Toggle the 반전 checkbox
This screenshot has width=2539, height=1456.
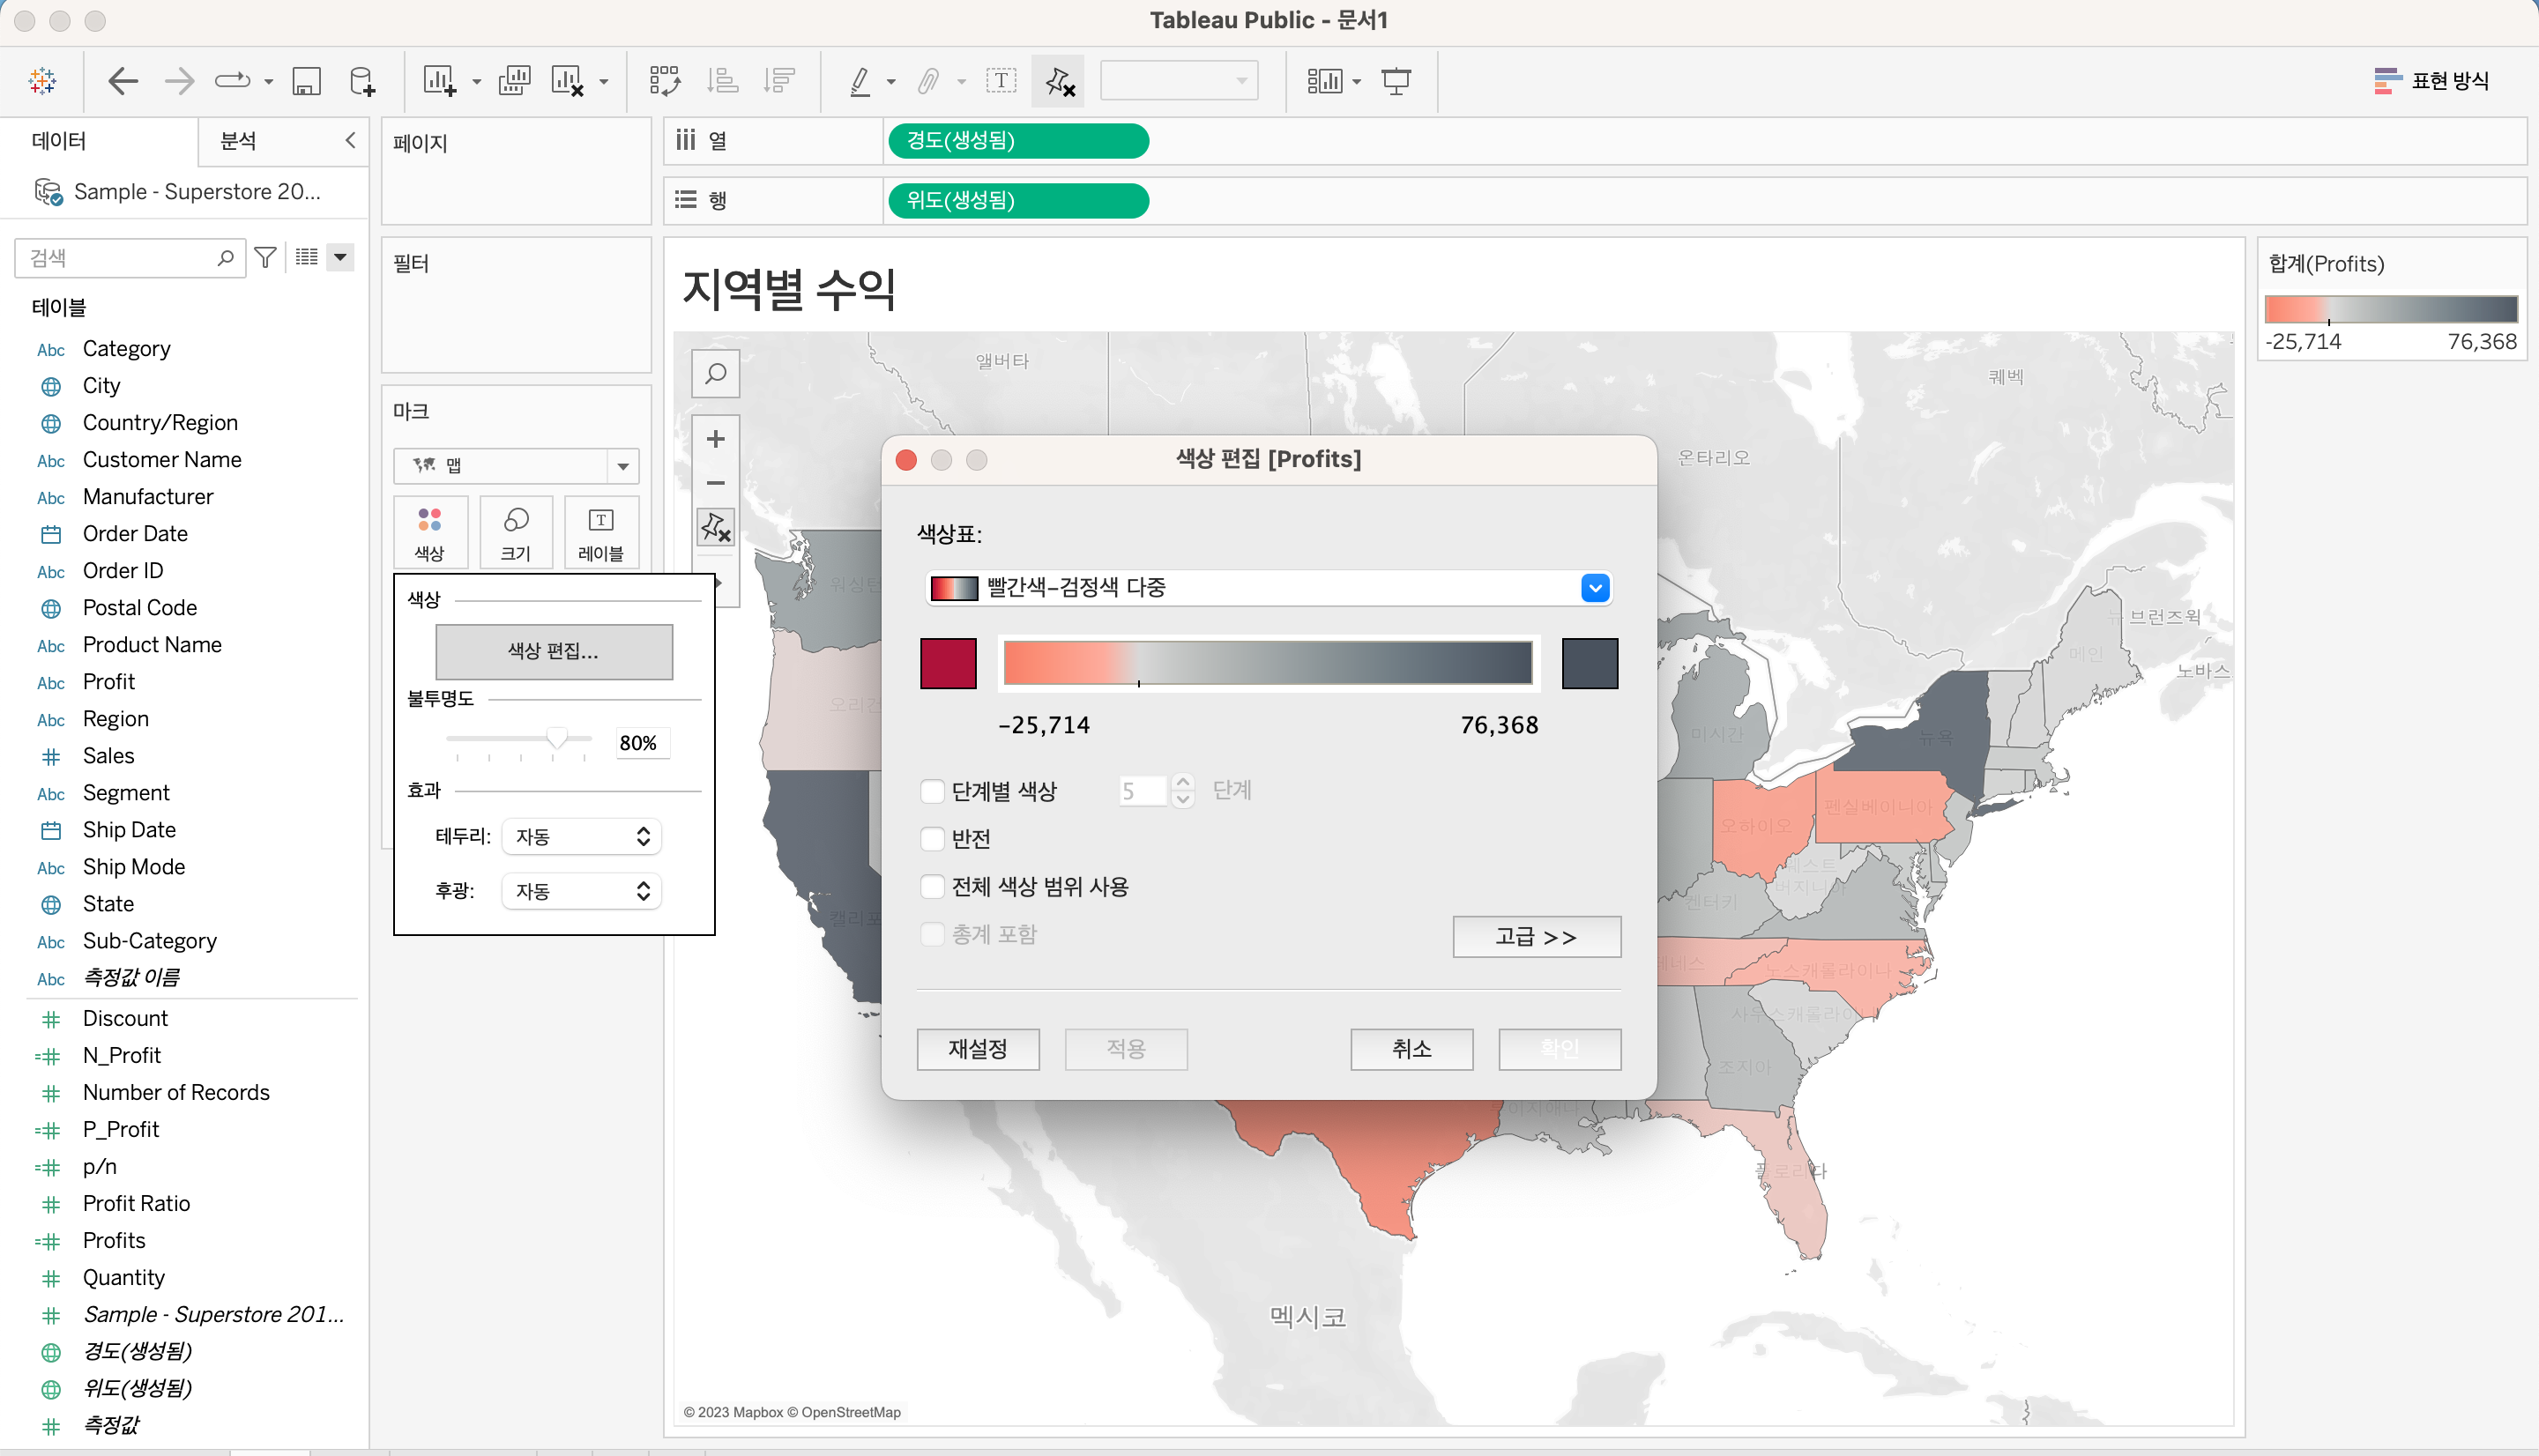[x=932, y=839]
